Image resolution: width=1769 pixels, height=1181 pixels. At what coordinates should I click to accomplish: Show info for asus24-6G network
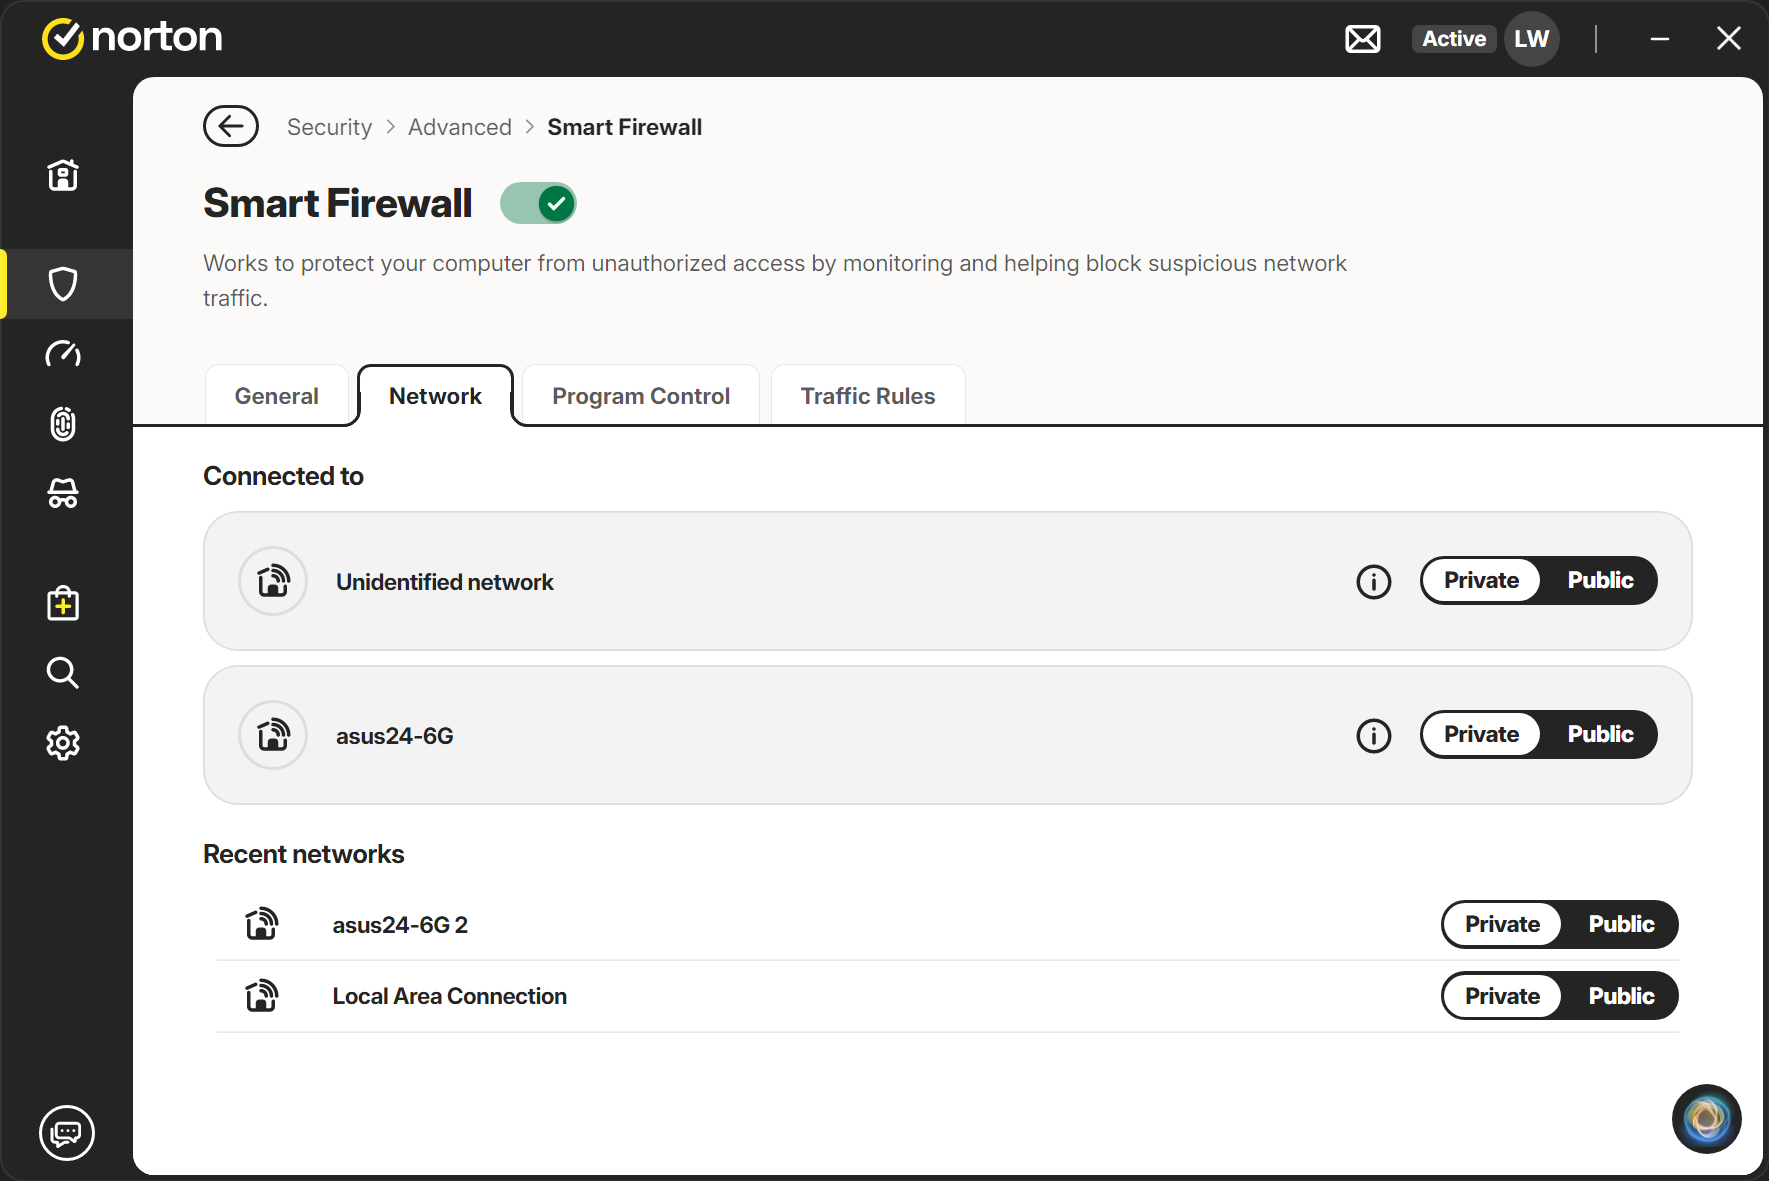pyautogui.click(x=1374, y=735)
